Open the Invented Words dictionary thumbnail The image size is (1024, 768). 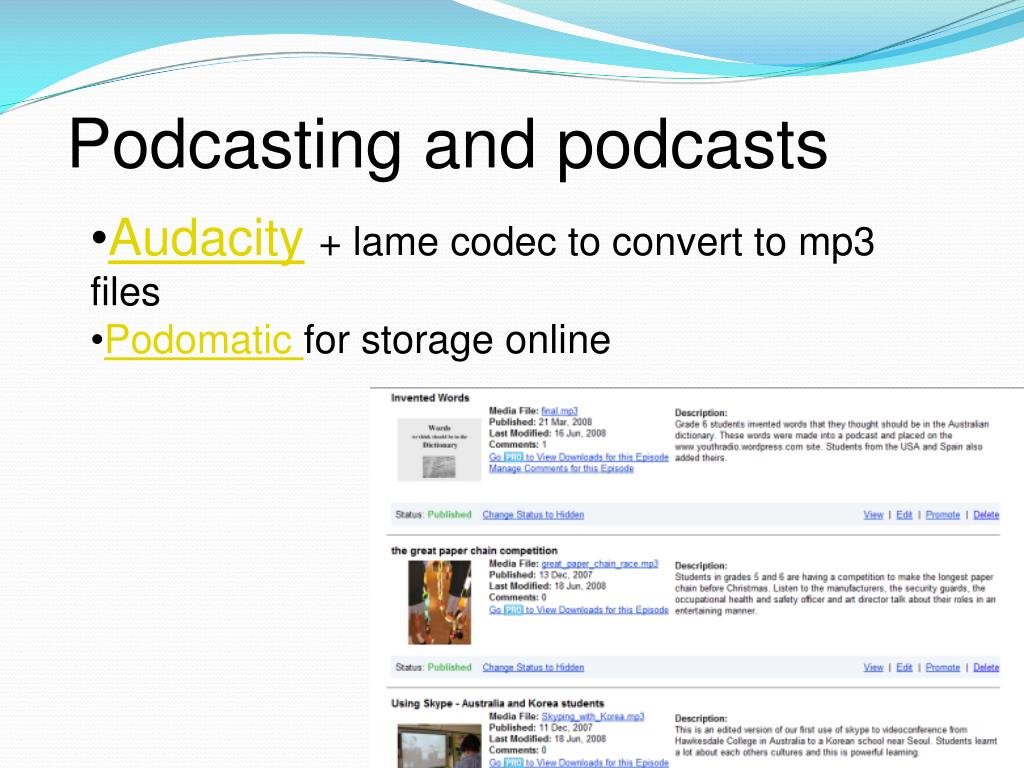click(x=439, y=450)
